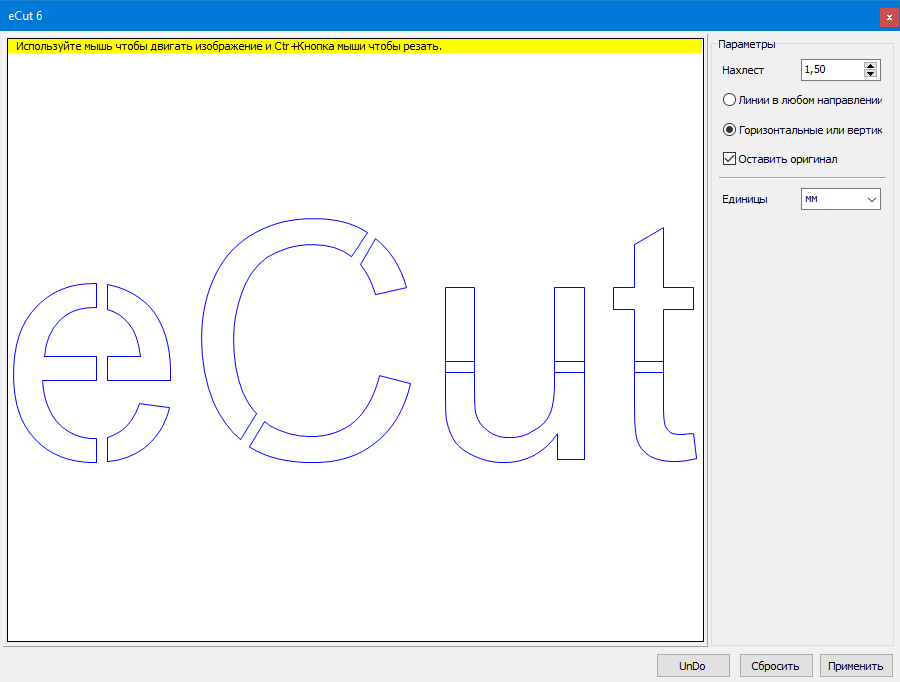Close the eCut 6 window
This screenshot has width=900, height=682.
pyautogui.click(x=889, y=17)
